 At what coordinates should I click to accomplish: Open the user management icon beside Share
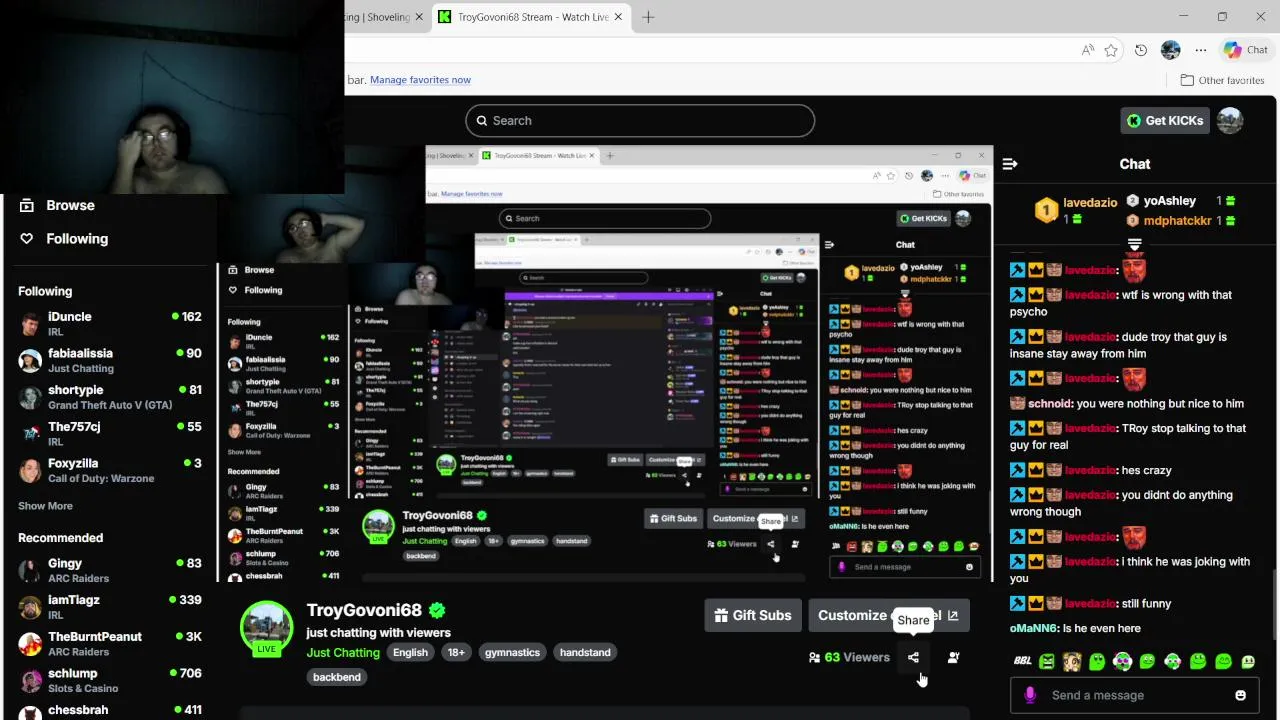953,657
